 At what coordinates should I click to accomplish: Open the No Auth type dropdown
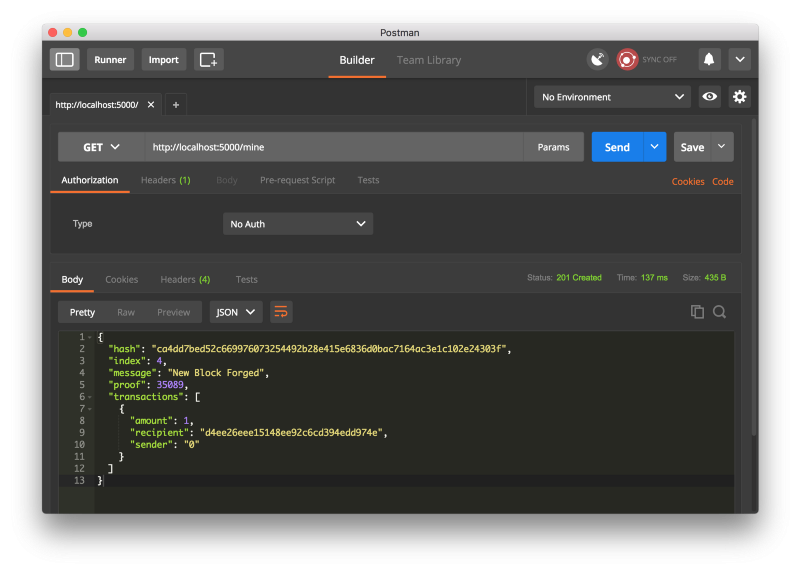click(x=298, y=224)
